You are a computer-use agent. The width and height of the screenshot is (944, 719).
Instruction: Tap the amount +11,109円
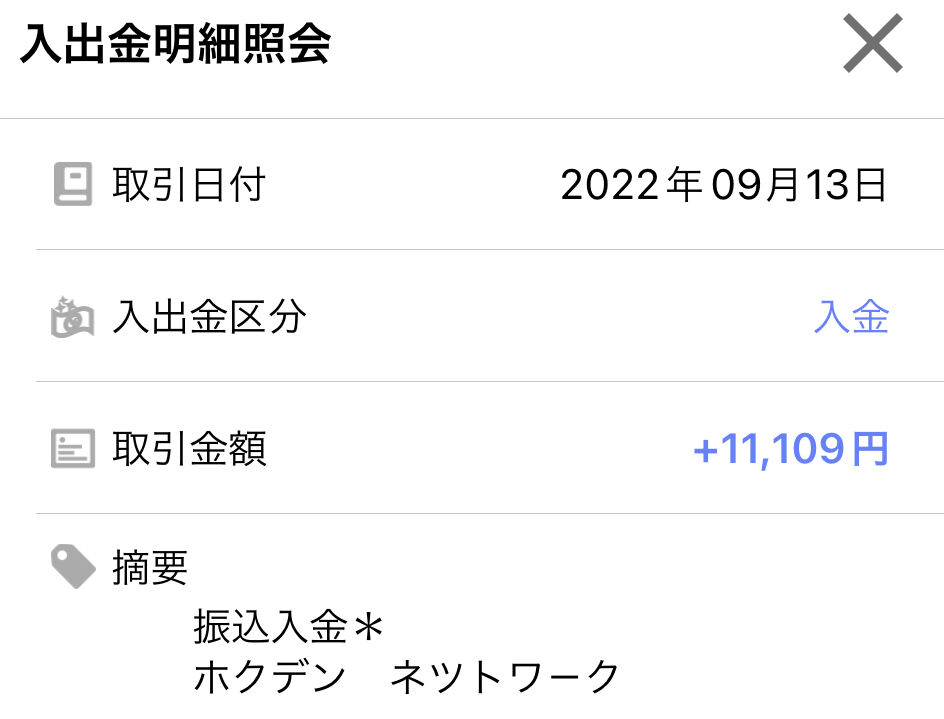point(790,449)
